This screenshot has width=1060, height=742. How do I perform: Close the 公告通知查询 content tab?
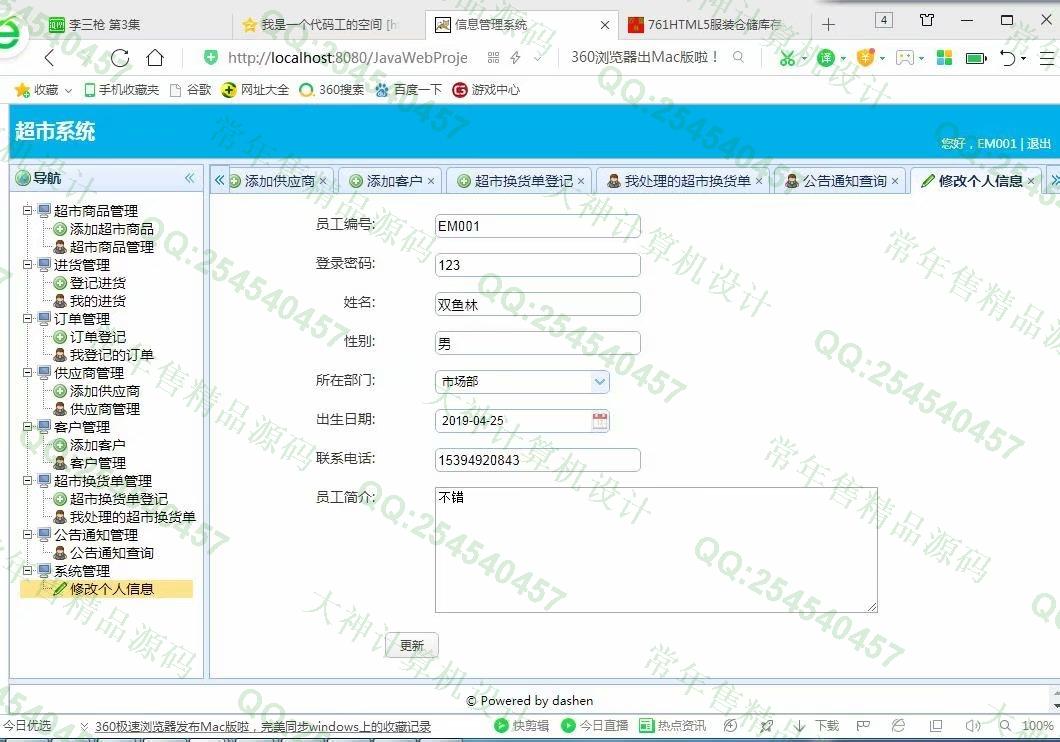click(894, 181)
